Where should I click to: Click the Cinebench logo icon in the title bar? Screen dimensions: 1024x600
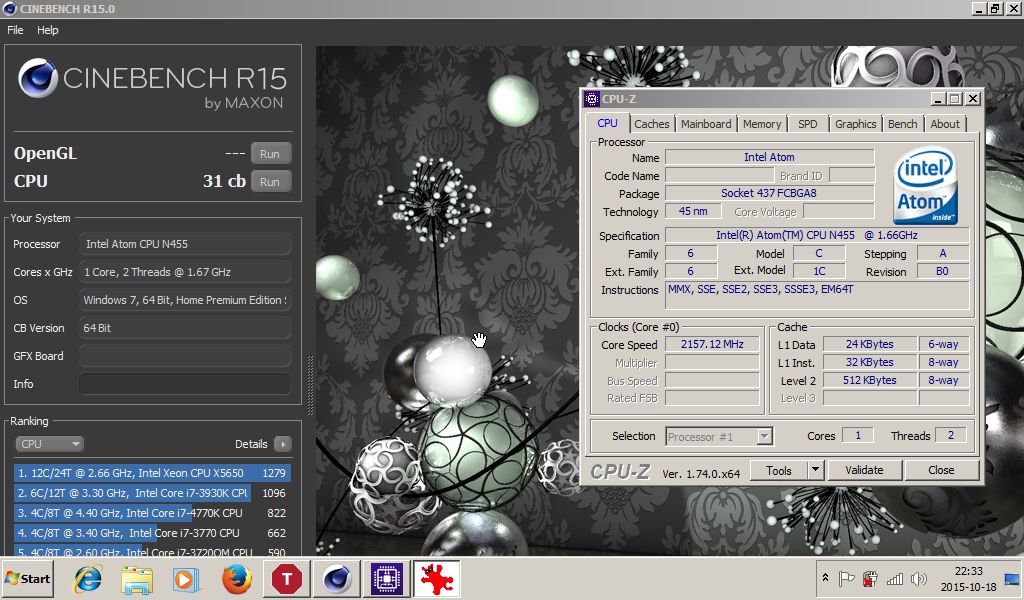pos(9,8)
